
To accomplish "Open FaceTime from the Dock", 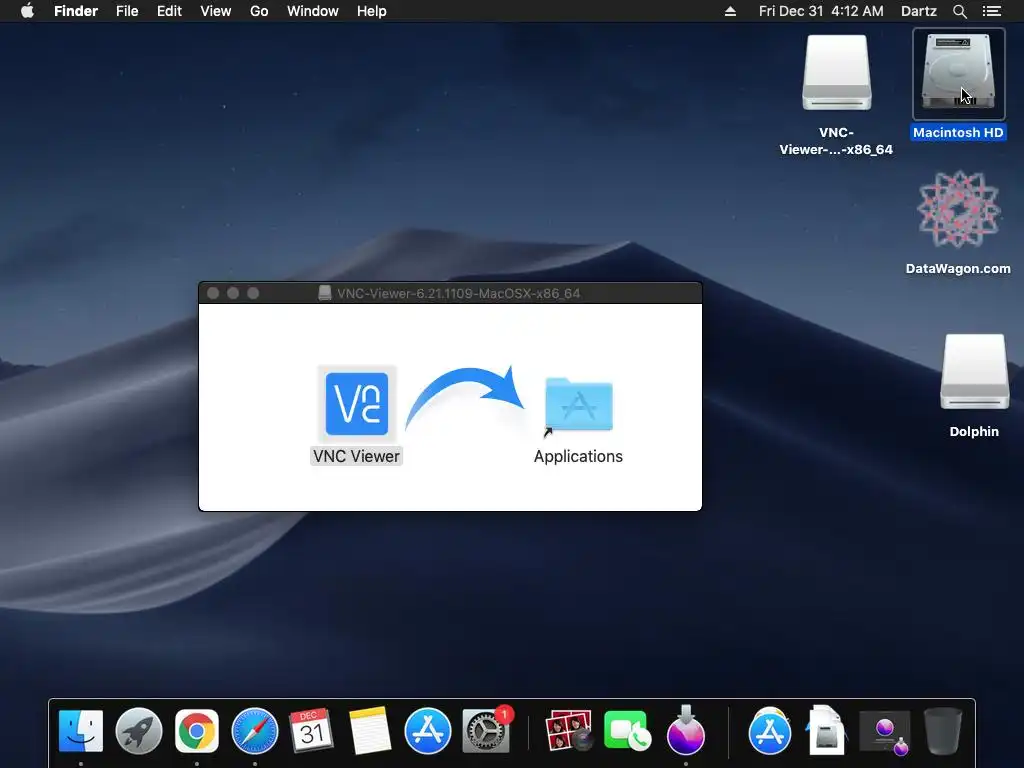I will [x=628, y=731].
